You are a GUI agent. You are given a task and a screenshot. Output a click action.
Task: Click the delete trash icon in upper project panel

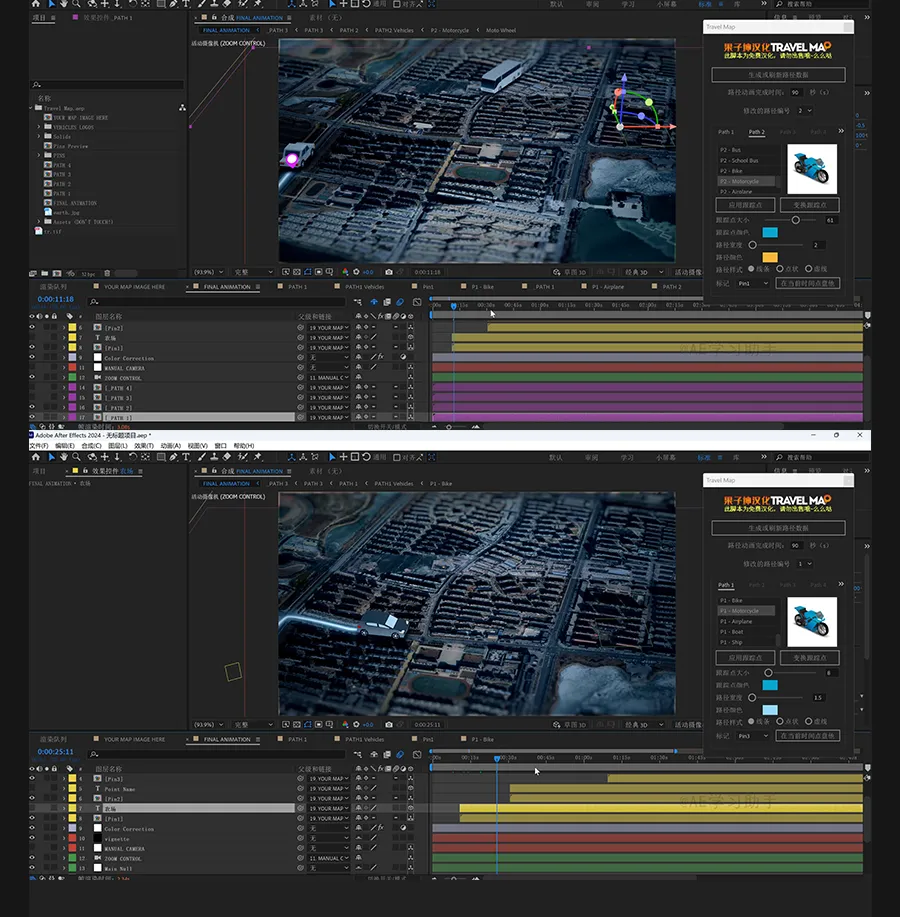[x=107, y=273]
